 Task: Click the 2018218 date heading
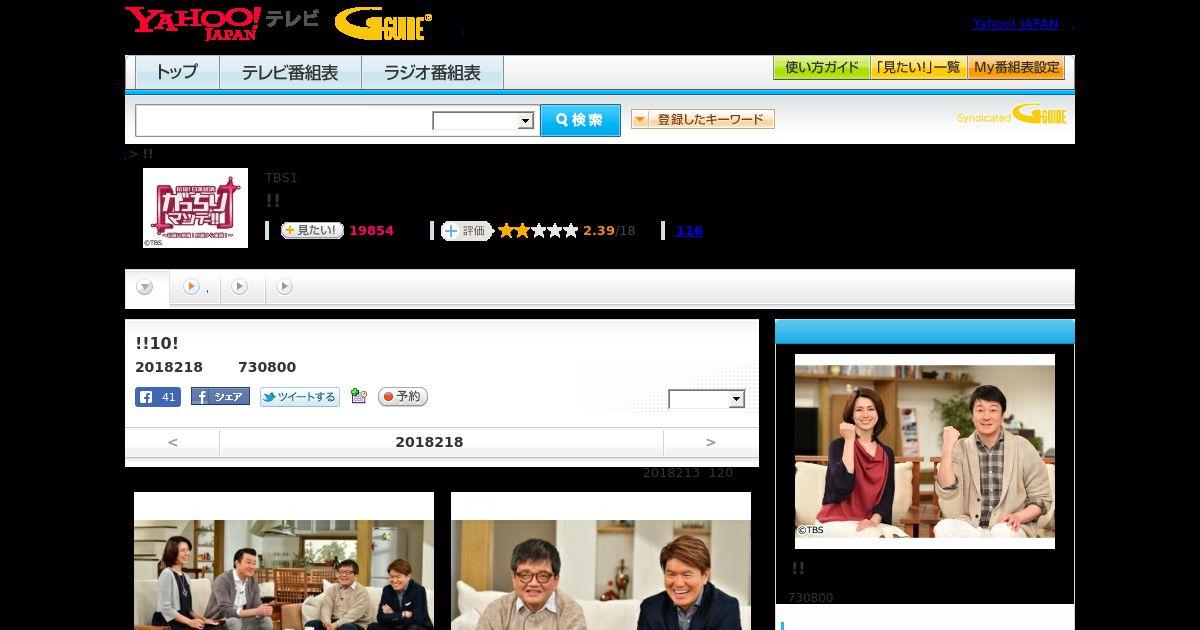coord(429,442)
